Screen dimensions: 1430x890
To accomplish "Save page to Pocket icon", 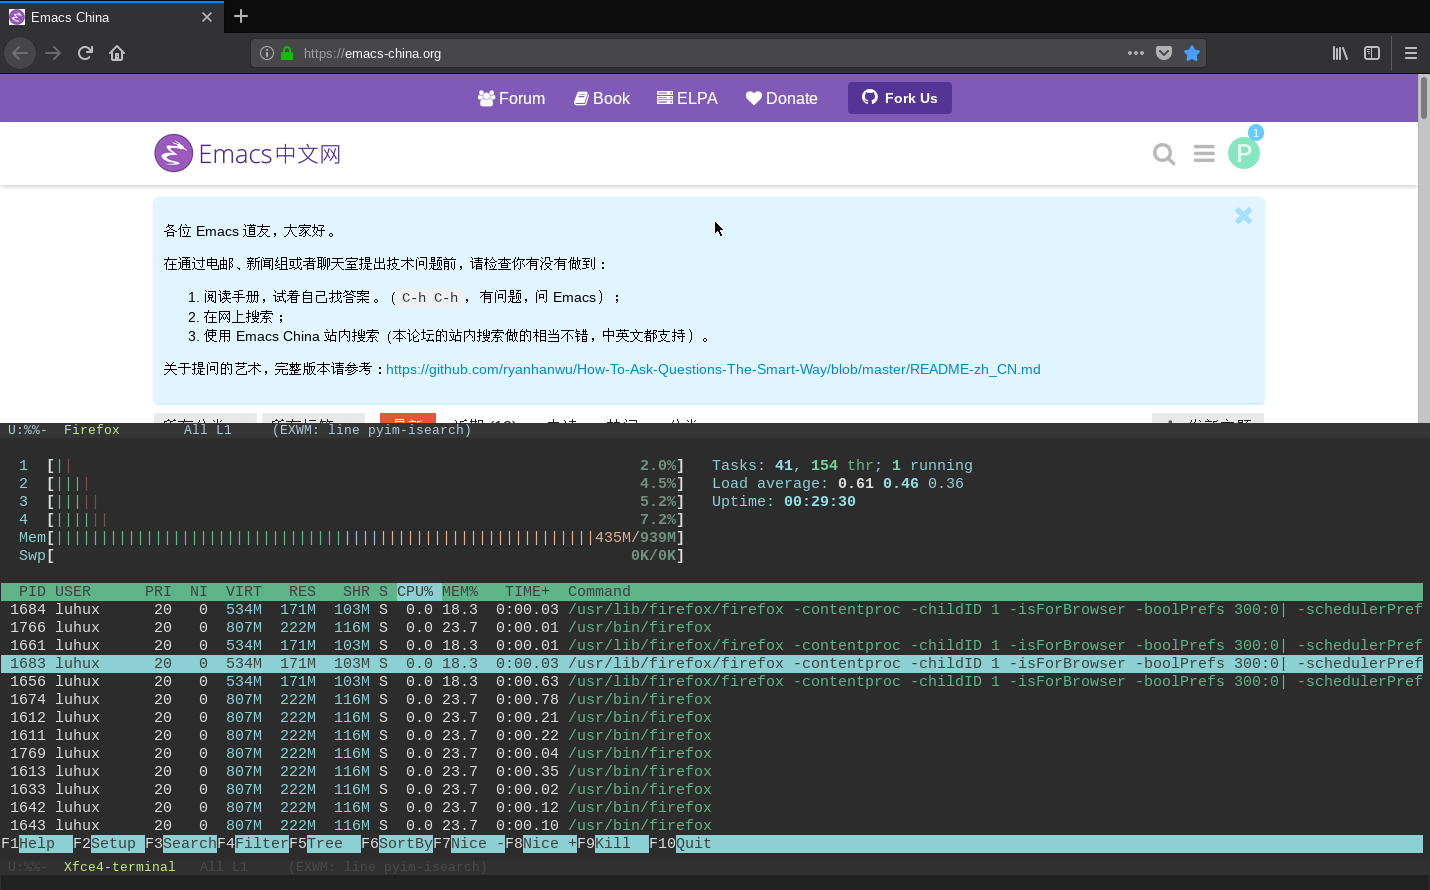I will coord(1164,53).
